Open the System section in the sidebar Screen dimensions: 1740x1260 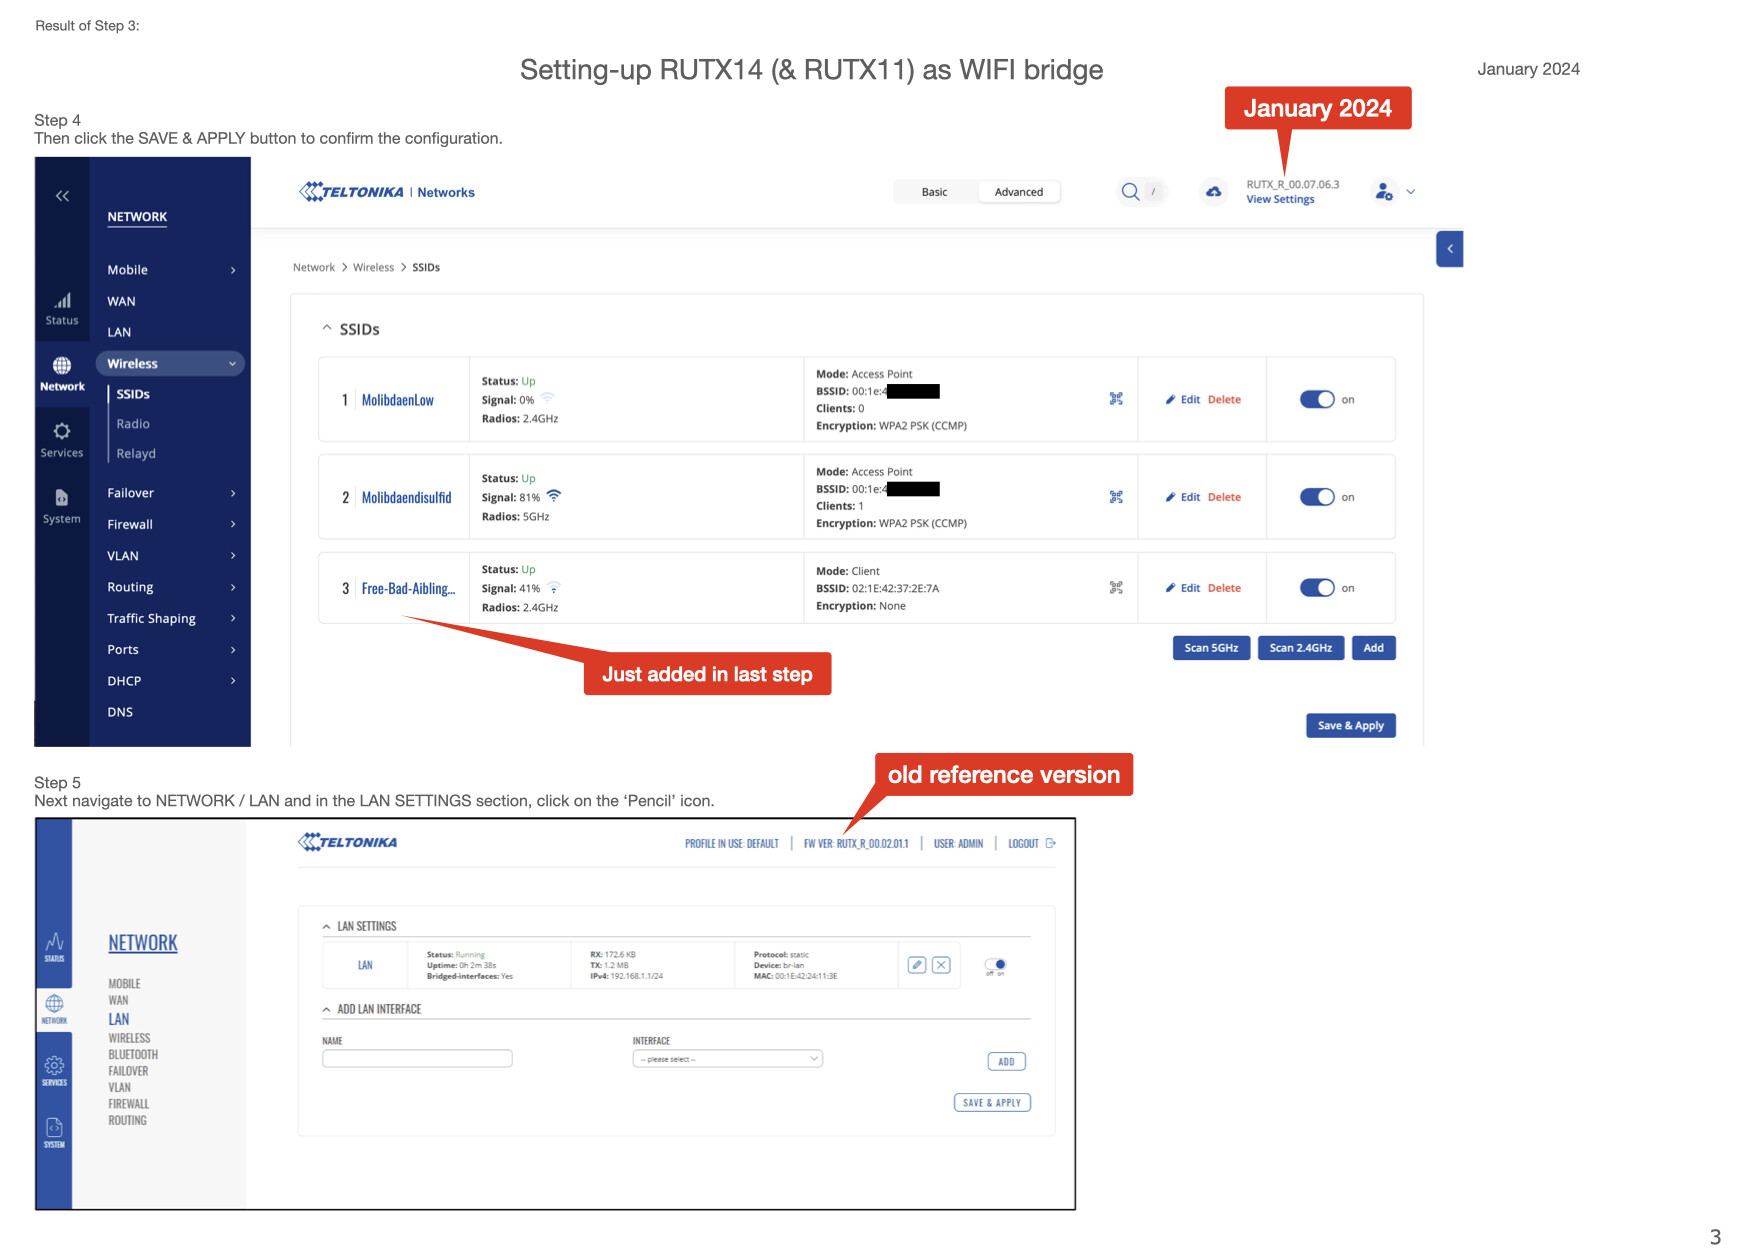tap(62, 506)
